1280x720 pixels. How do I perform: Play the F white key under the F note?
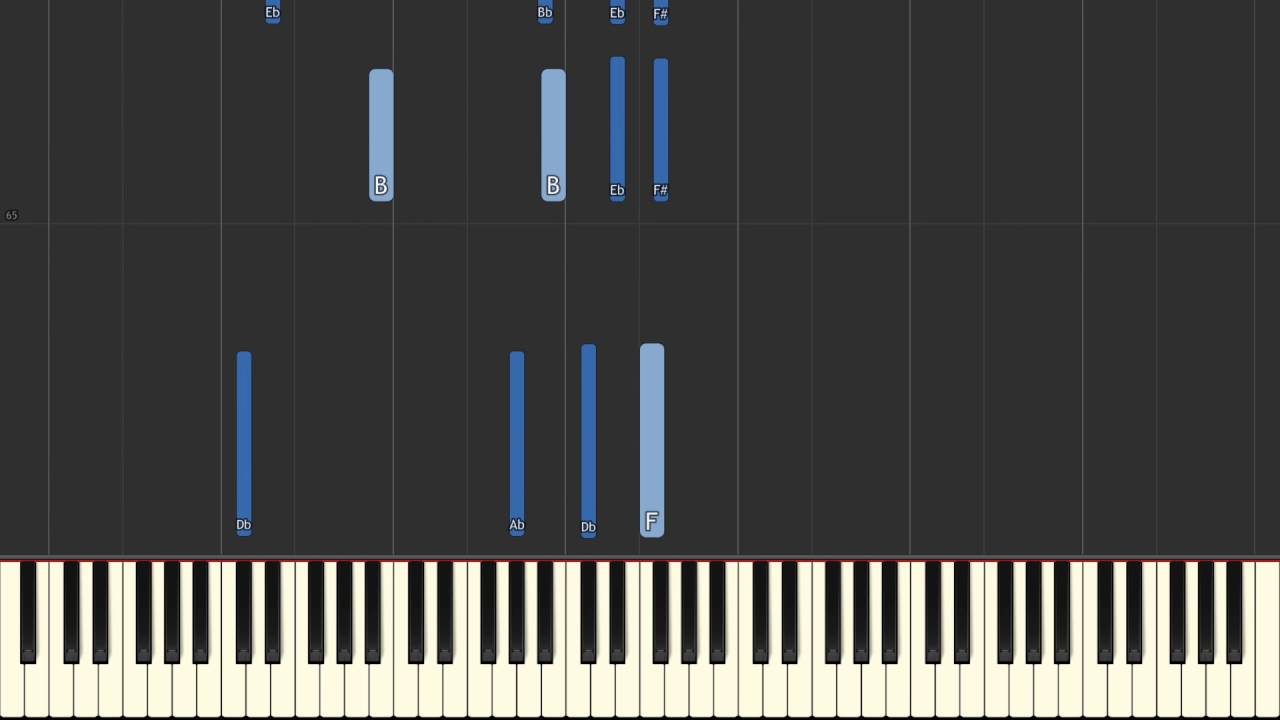click(x=652, y=690)
